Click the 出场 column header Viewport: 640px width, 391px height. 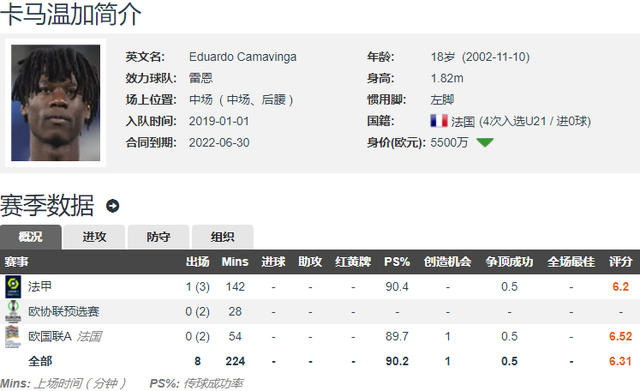(198, 262)
